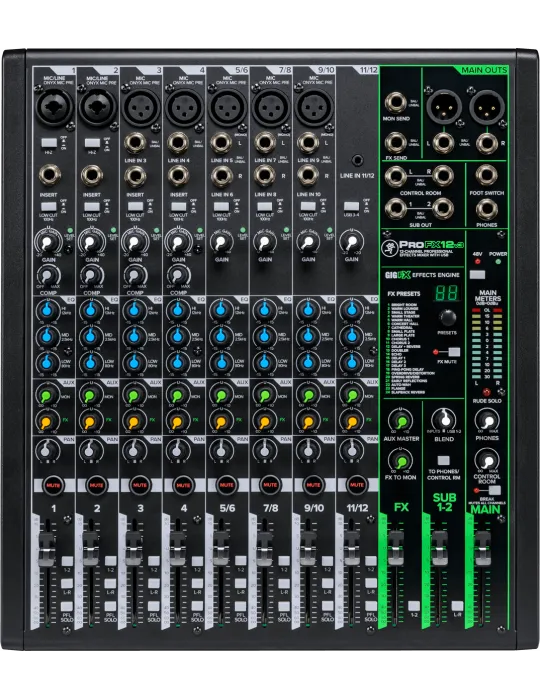Click the orange FX aux knob on channel 9/10

pyautogui.click(x=307, y=421)
